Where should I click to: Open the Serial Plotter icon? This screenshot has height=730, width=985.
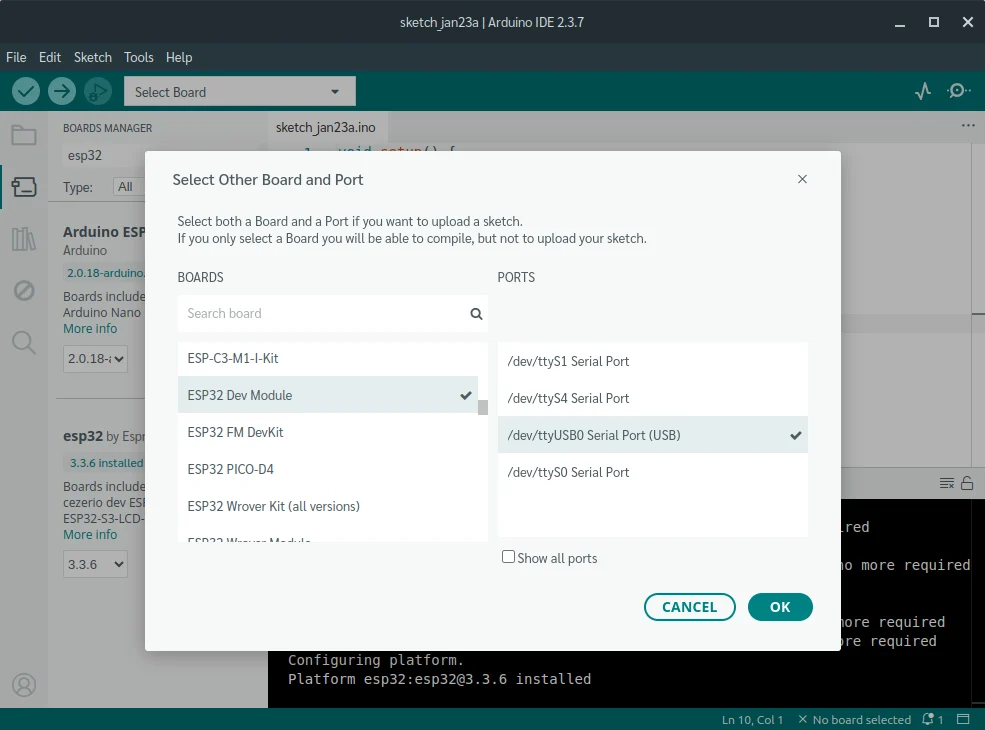click(x=923, y=92)
